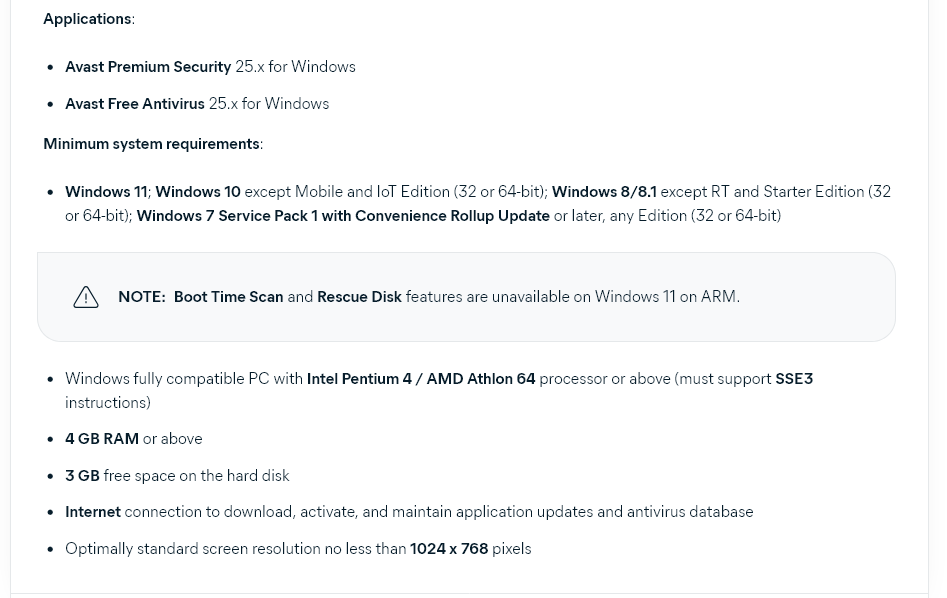Screen dimensions: 947x598
Task: Click 'Intel Pentium 4 / AMD Athlon 64'
Action: [x=420, y=379]
